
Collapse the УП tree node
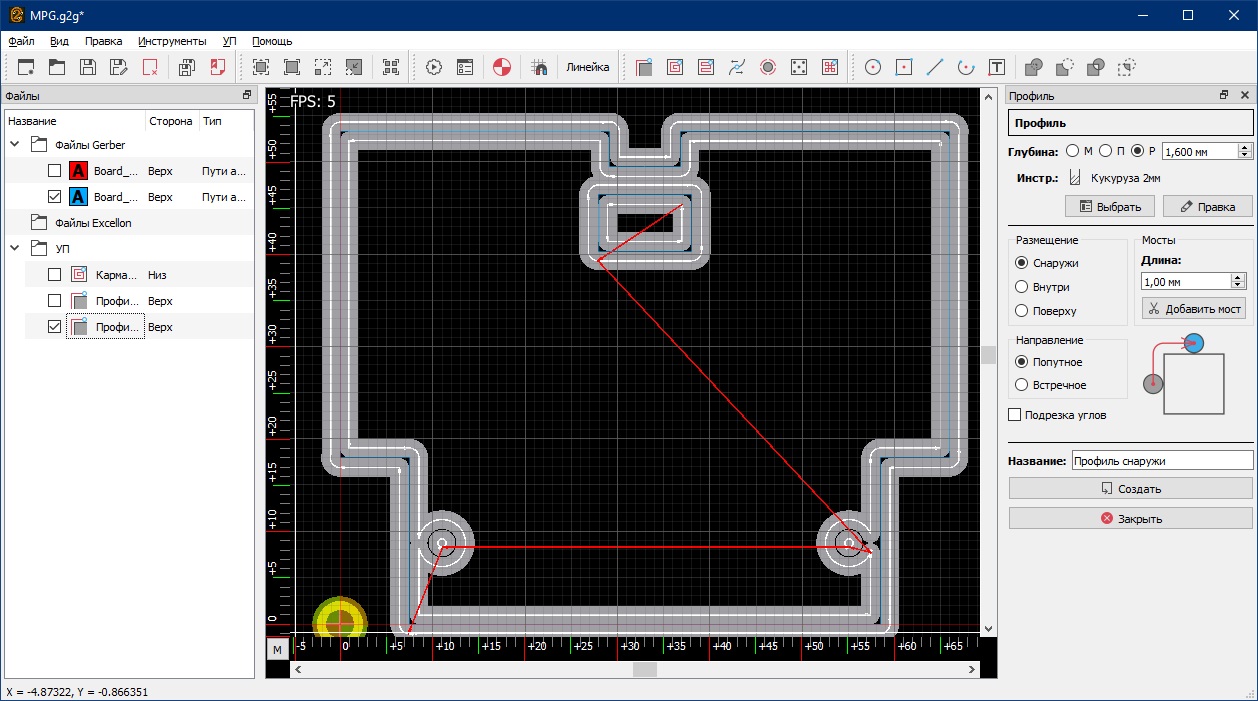[x=15, y=249]
